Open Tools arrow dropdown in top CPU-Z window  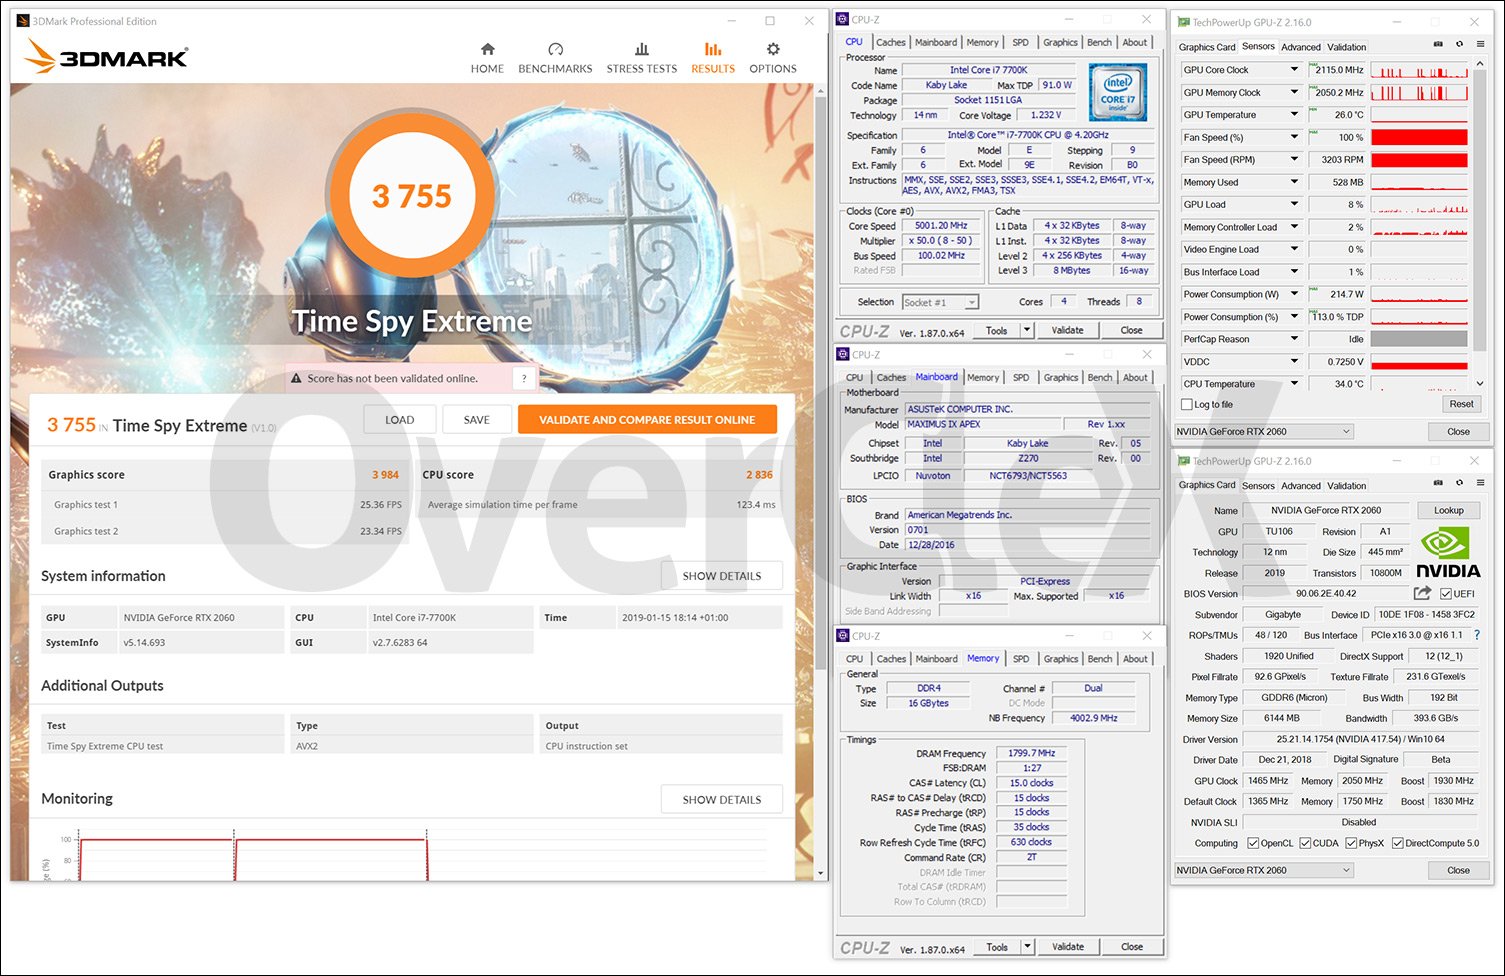[x=1026, y=330]
